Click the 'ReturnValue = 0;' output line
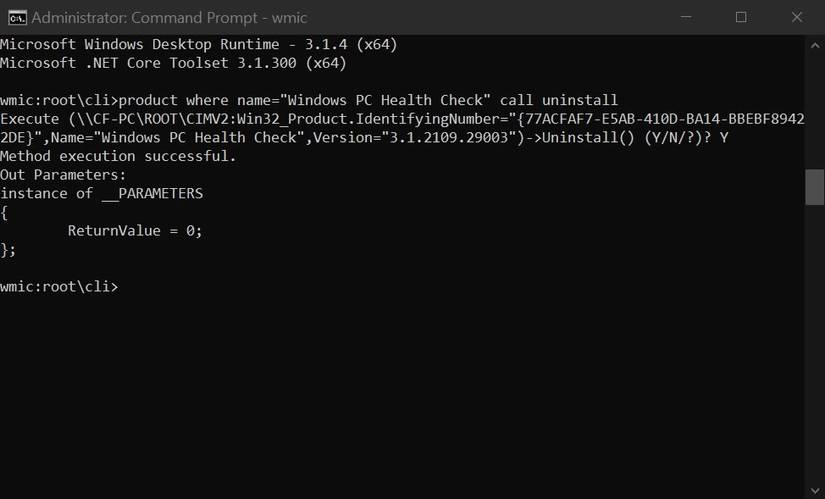Image resolution: width=825 pixels, height=499 pixels. pyautogui.click(x=135, y=231)
